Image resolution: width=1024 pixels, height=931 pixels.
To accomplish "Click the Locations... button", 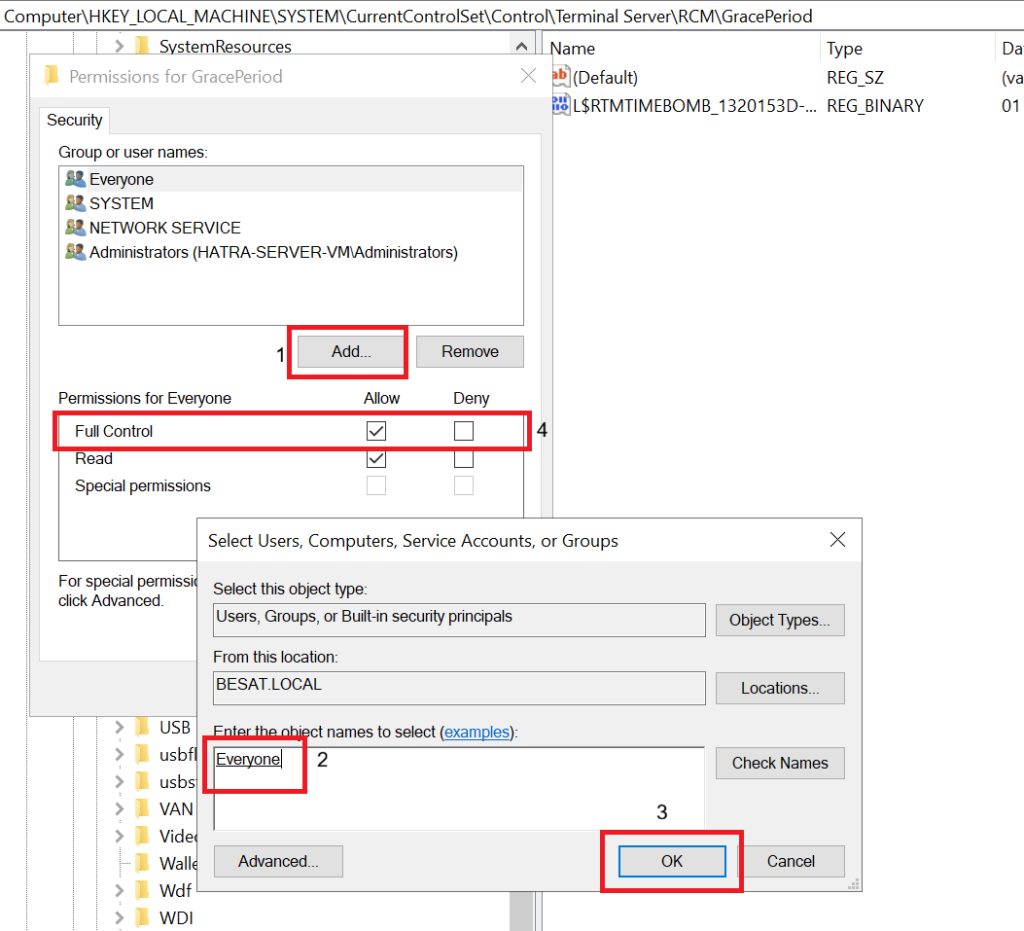I will click(x=780, y=688).
